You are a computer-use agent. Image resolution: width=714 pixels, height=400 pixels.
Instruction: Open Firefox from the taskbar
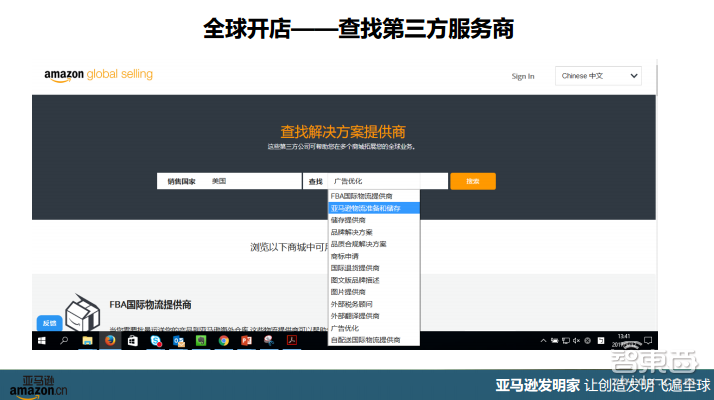(x=110, y=341)
